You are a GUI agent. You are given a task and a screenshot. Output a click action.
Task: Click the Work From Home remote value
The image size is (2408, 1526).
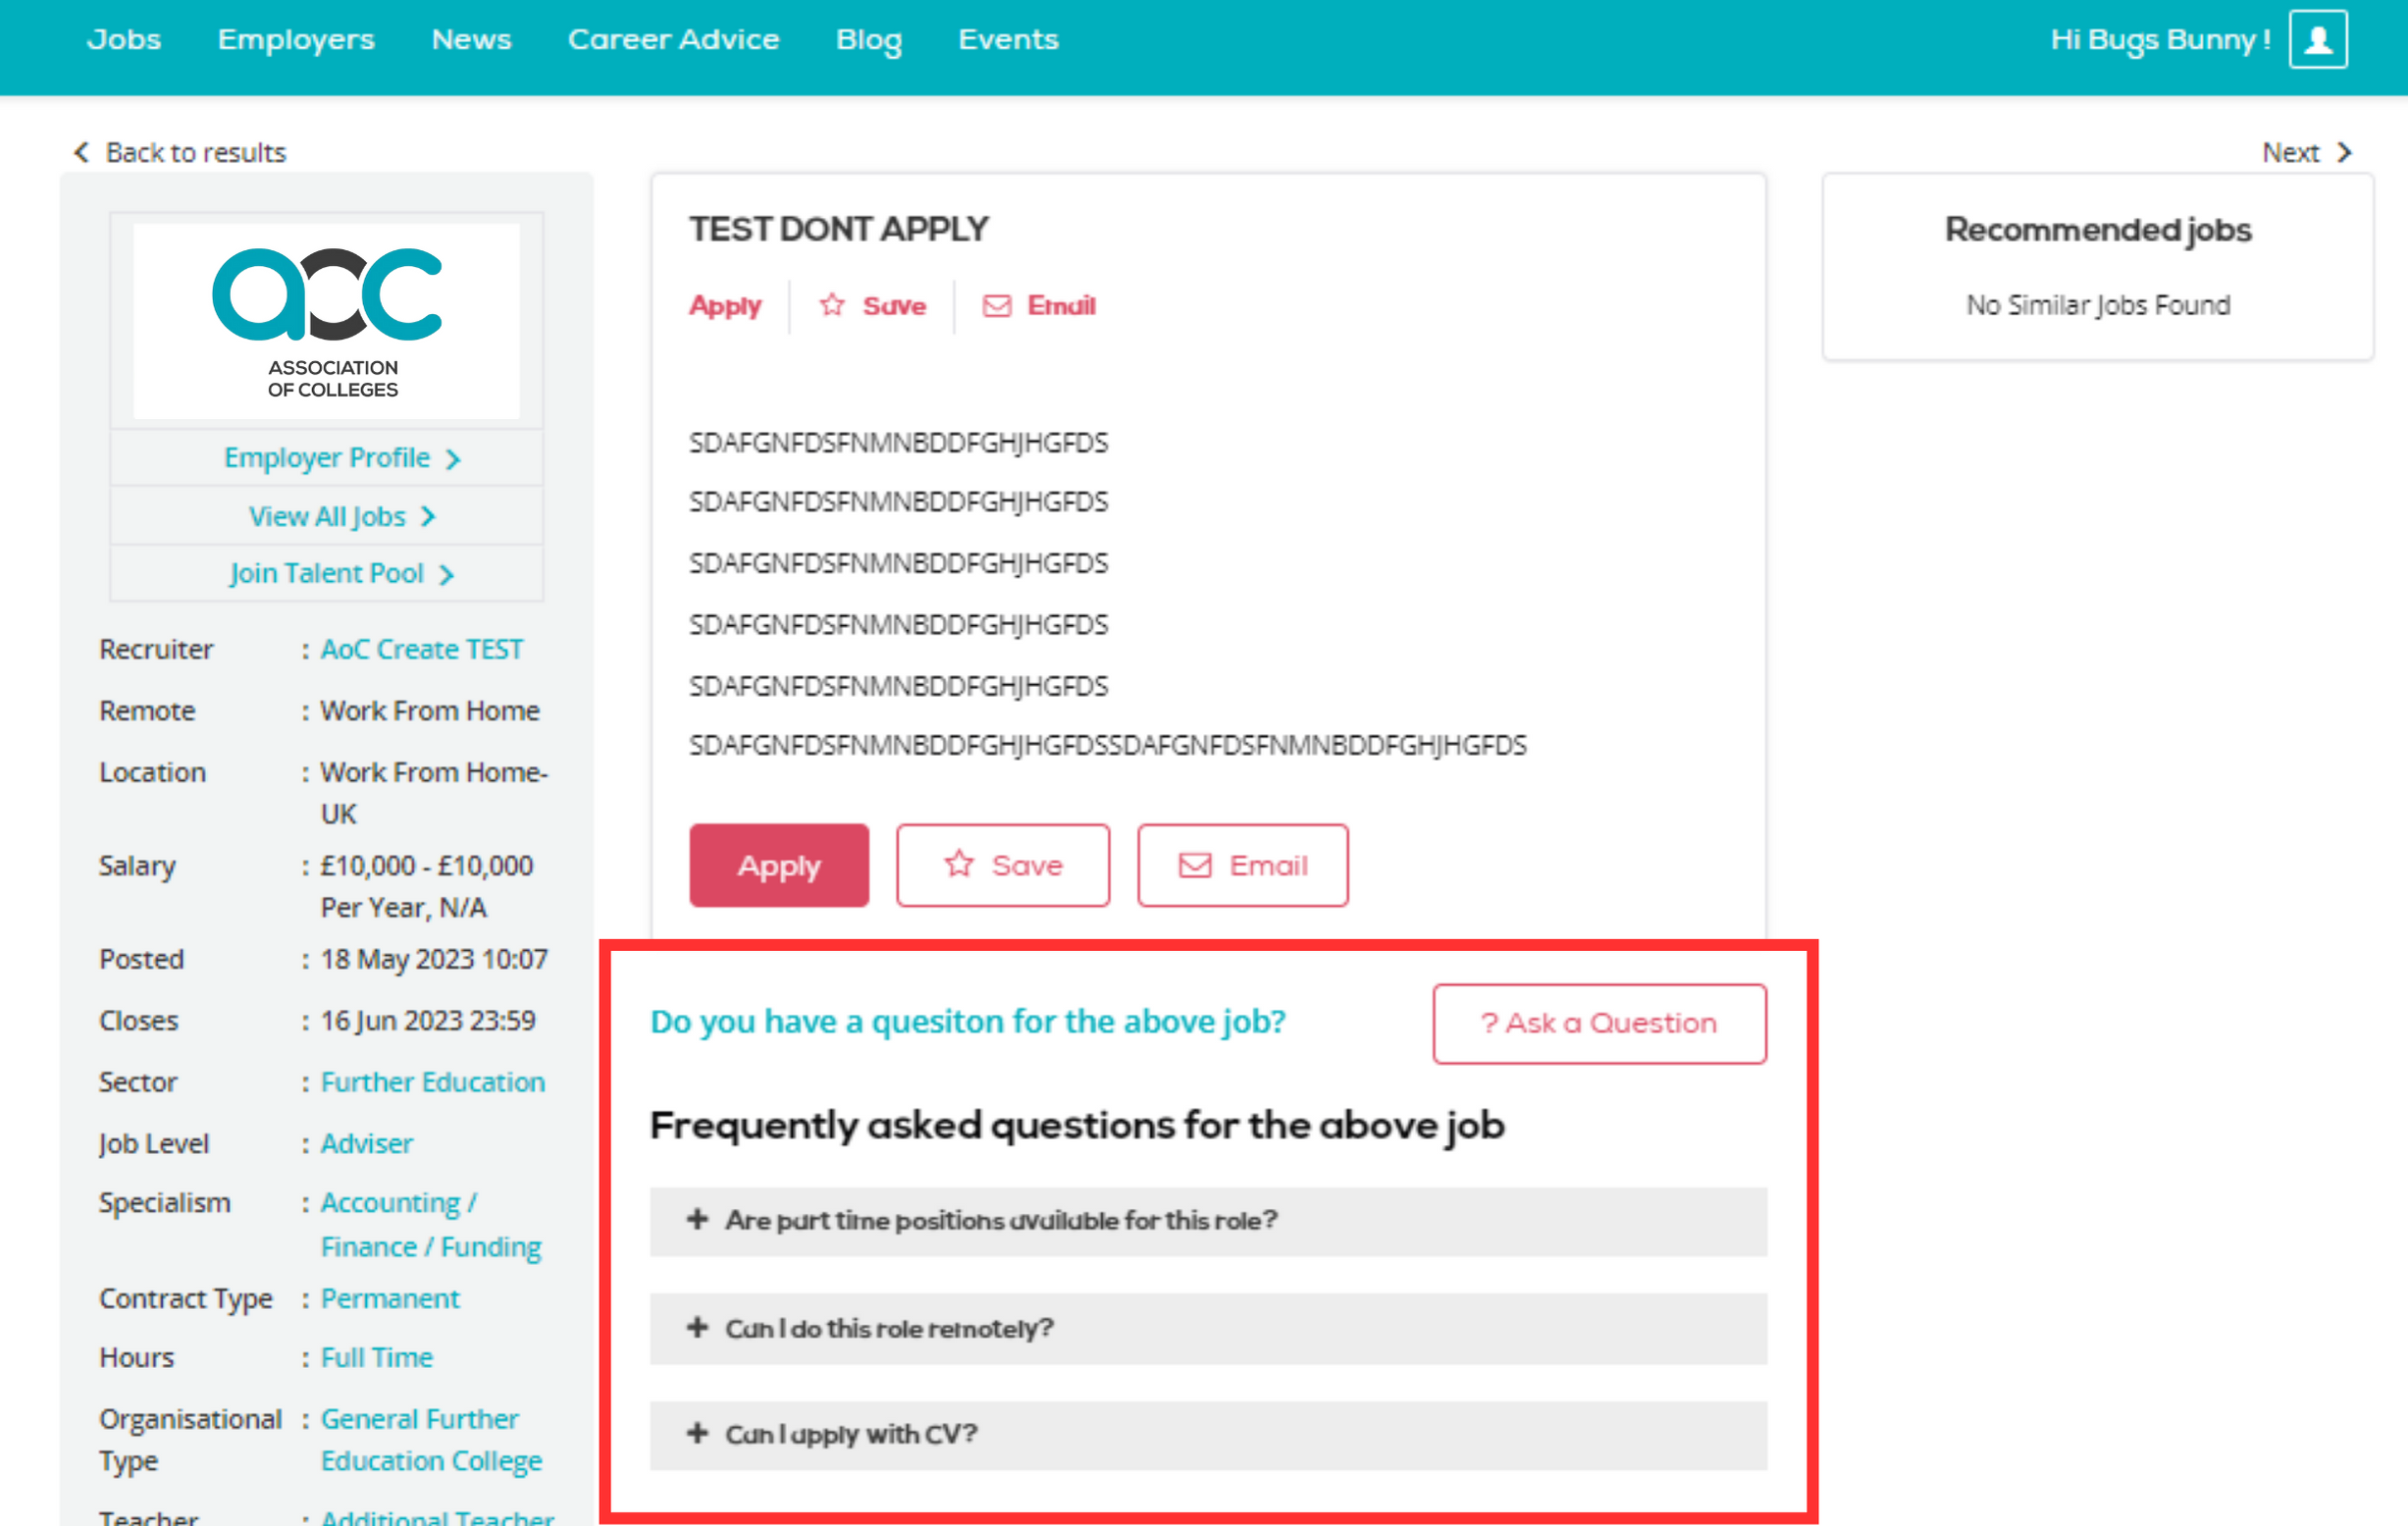pyautogui.click(x=430, y=711)
